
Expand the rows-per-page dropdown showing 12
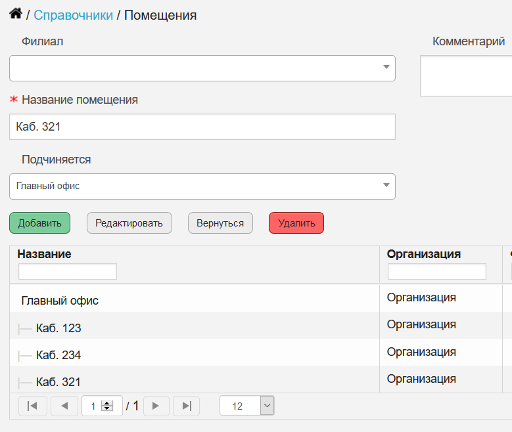coord(267,406)
